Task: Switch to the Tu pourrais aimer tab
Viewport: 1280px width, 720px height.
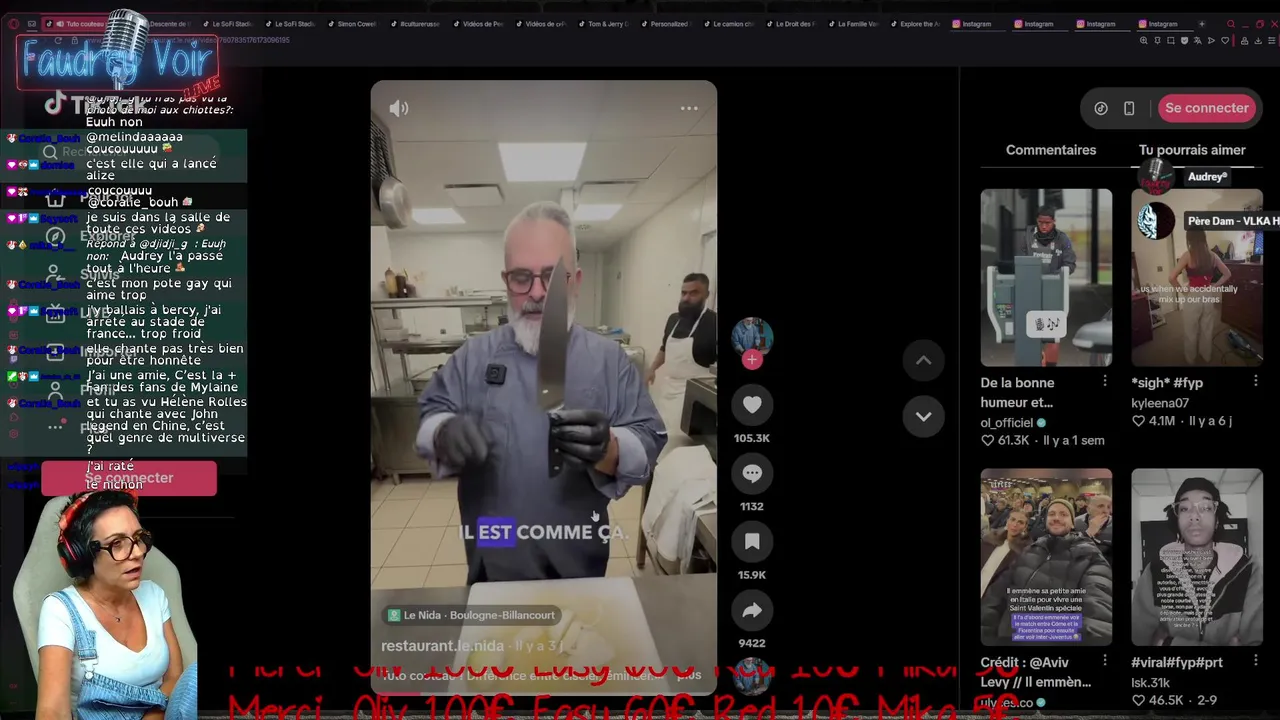Action: pos(1192,150)
